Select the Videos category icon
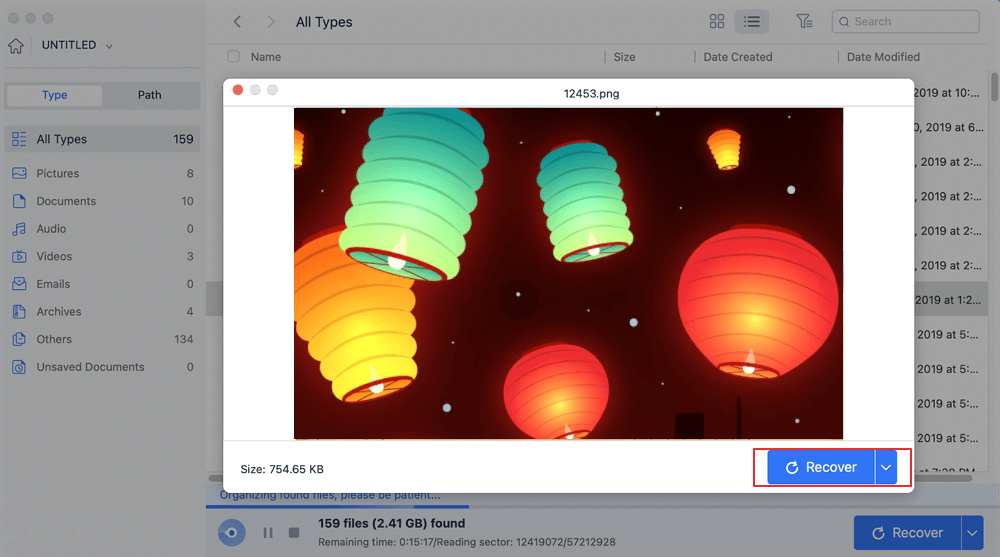 tap(19, 256)
